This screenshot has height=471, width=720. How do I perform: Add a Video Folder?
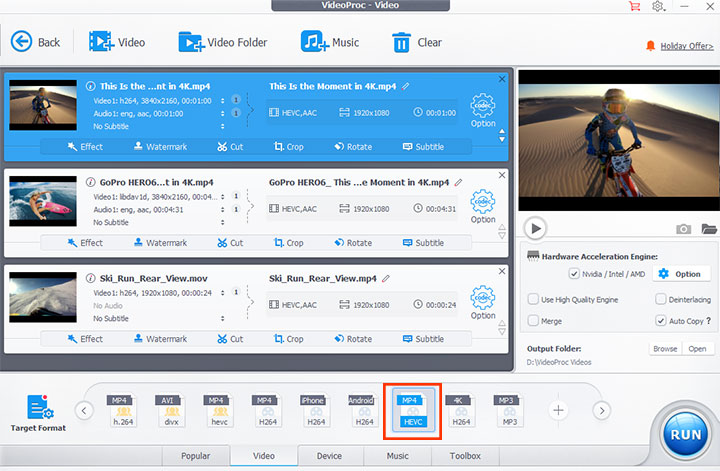(223, 42)
